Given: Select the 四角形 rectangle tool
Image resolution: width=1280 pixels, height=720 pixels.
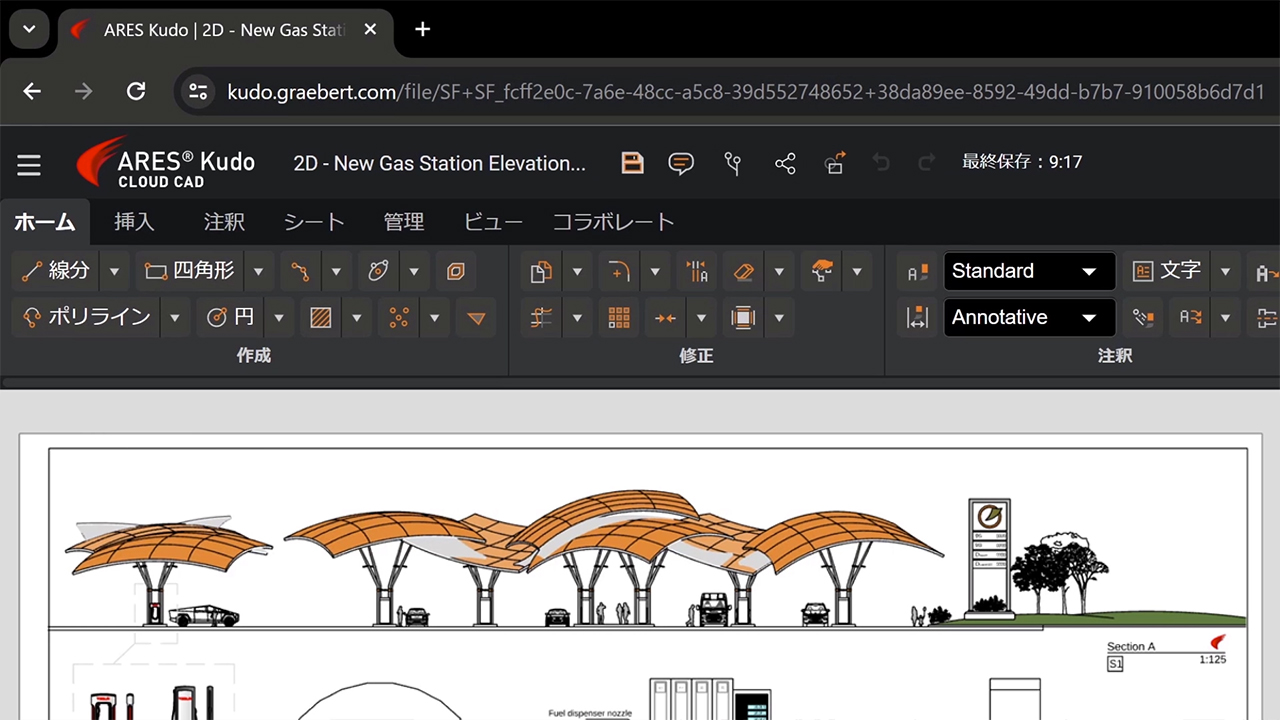Looking at the screenshot, I should pyautogui.click(x=190, y=271).
